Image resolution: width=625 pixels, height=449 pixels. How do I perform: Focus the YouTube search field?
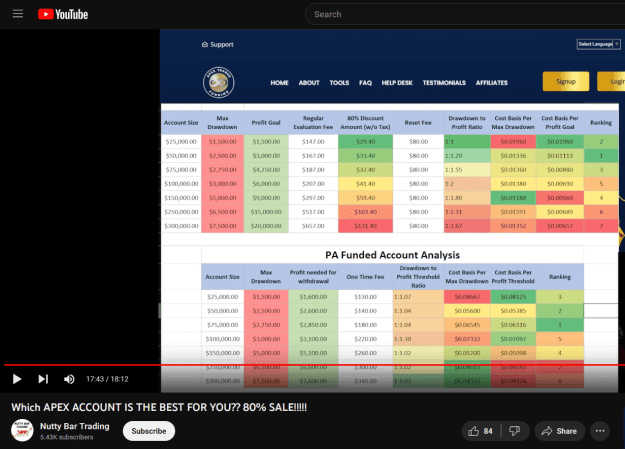coord(462,14)
